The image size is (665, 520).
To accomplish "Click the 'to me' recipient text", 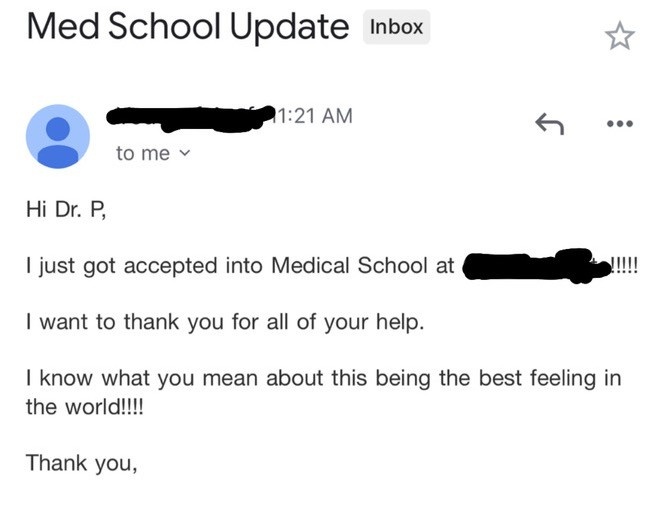I will point(143,153).
